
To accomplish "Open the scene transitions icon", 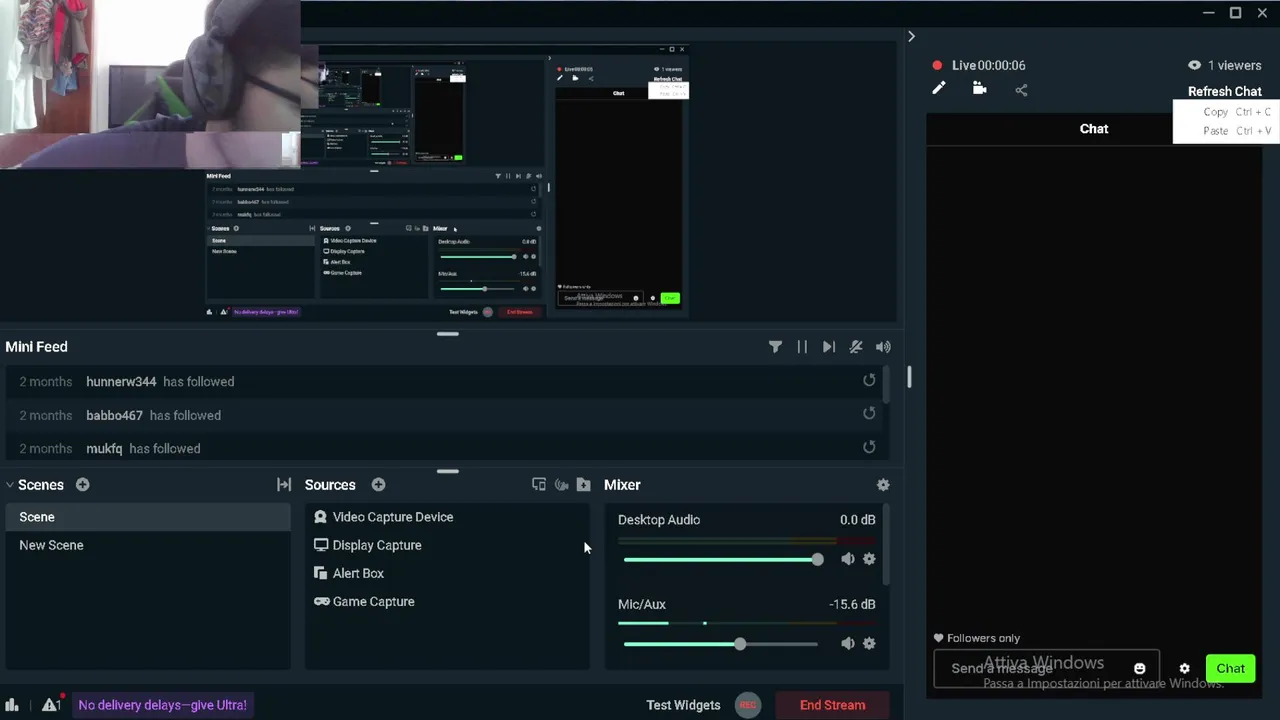I will (284, 484).
